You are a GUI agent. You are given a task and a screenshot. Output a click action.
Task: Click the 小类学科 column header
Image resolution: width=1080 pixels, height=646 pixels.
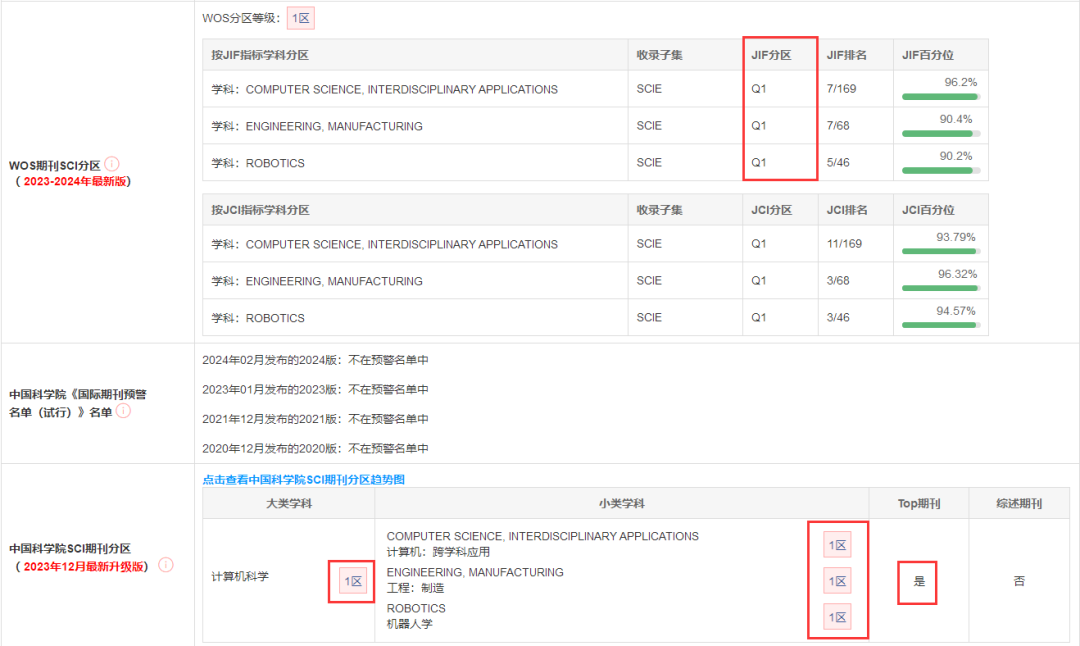click(621, 503)
